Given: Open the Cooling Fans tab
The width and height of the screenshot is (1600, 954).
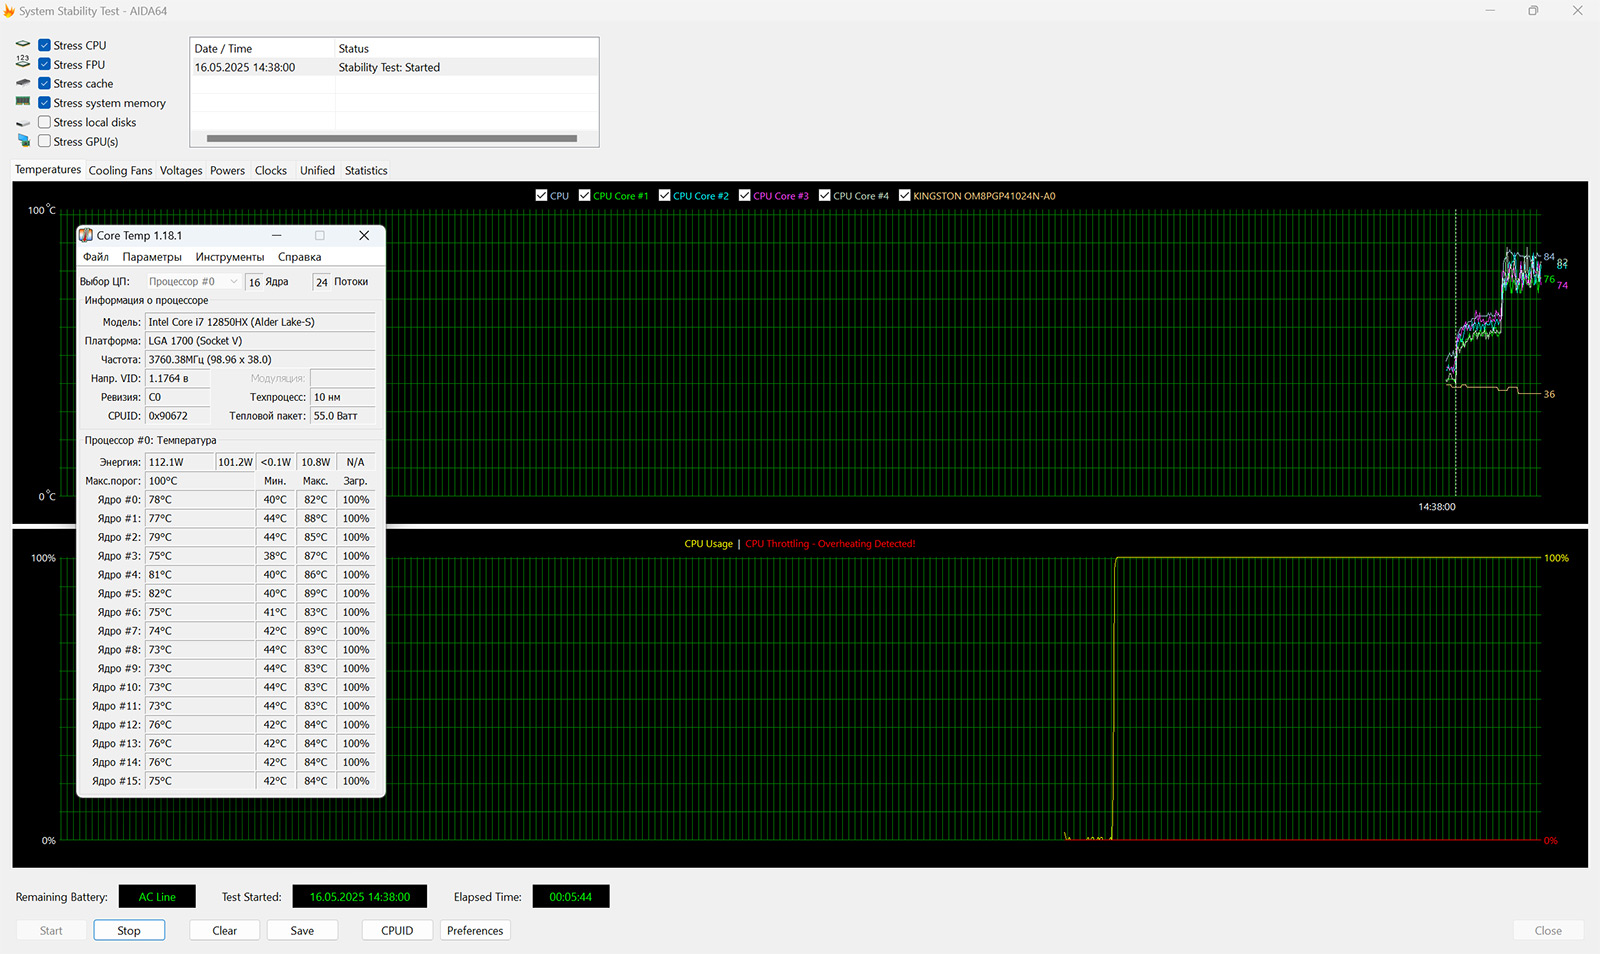Looking at the screenshot, I should (x=120, y=171).
